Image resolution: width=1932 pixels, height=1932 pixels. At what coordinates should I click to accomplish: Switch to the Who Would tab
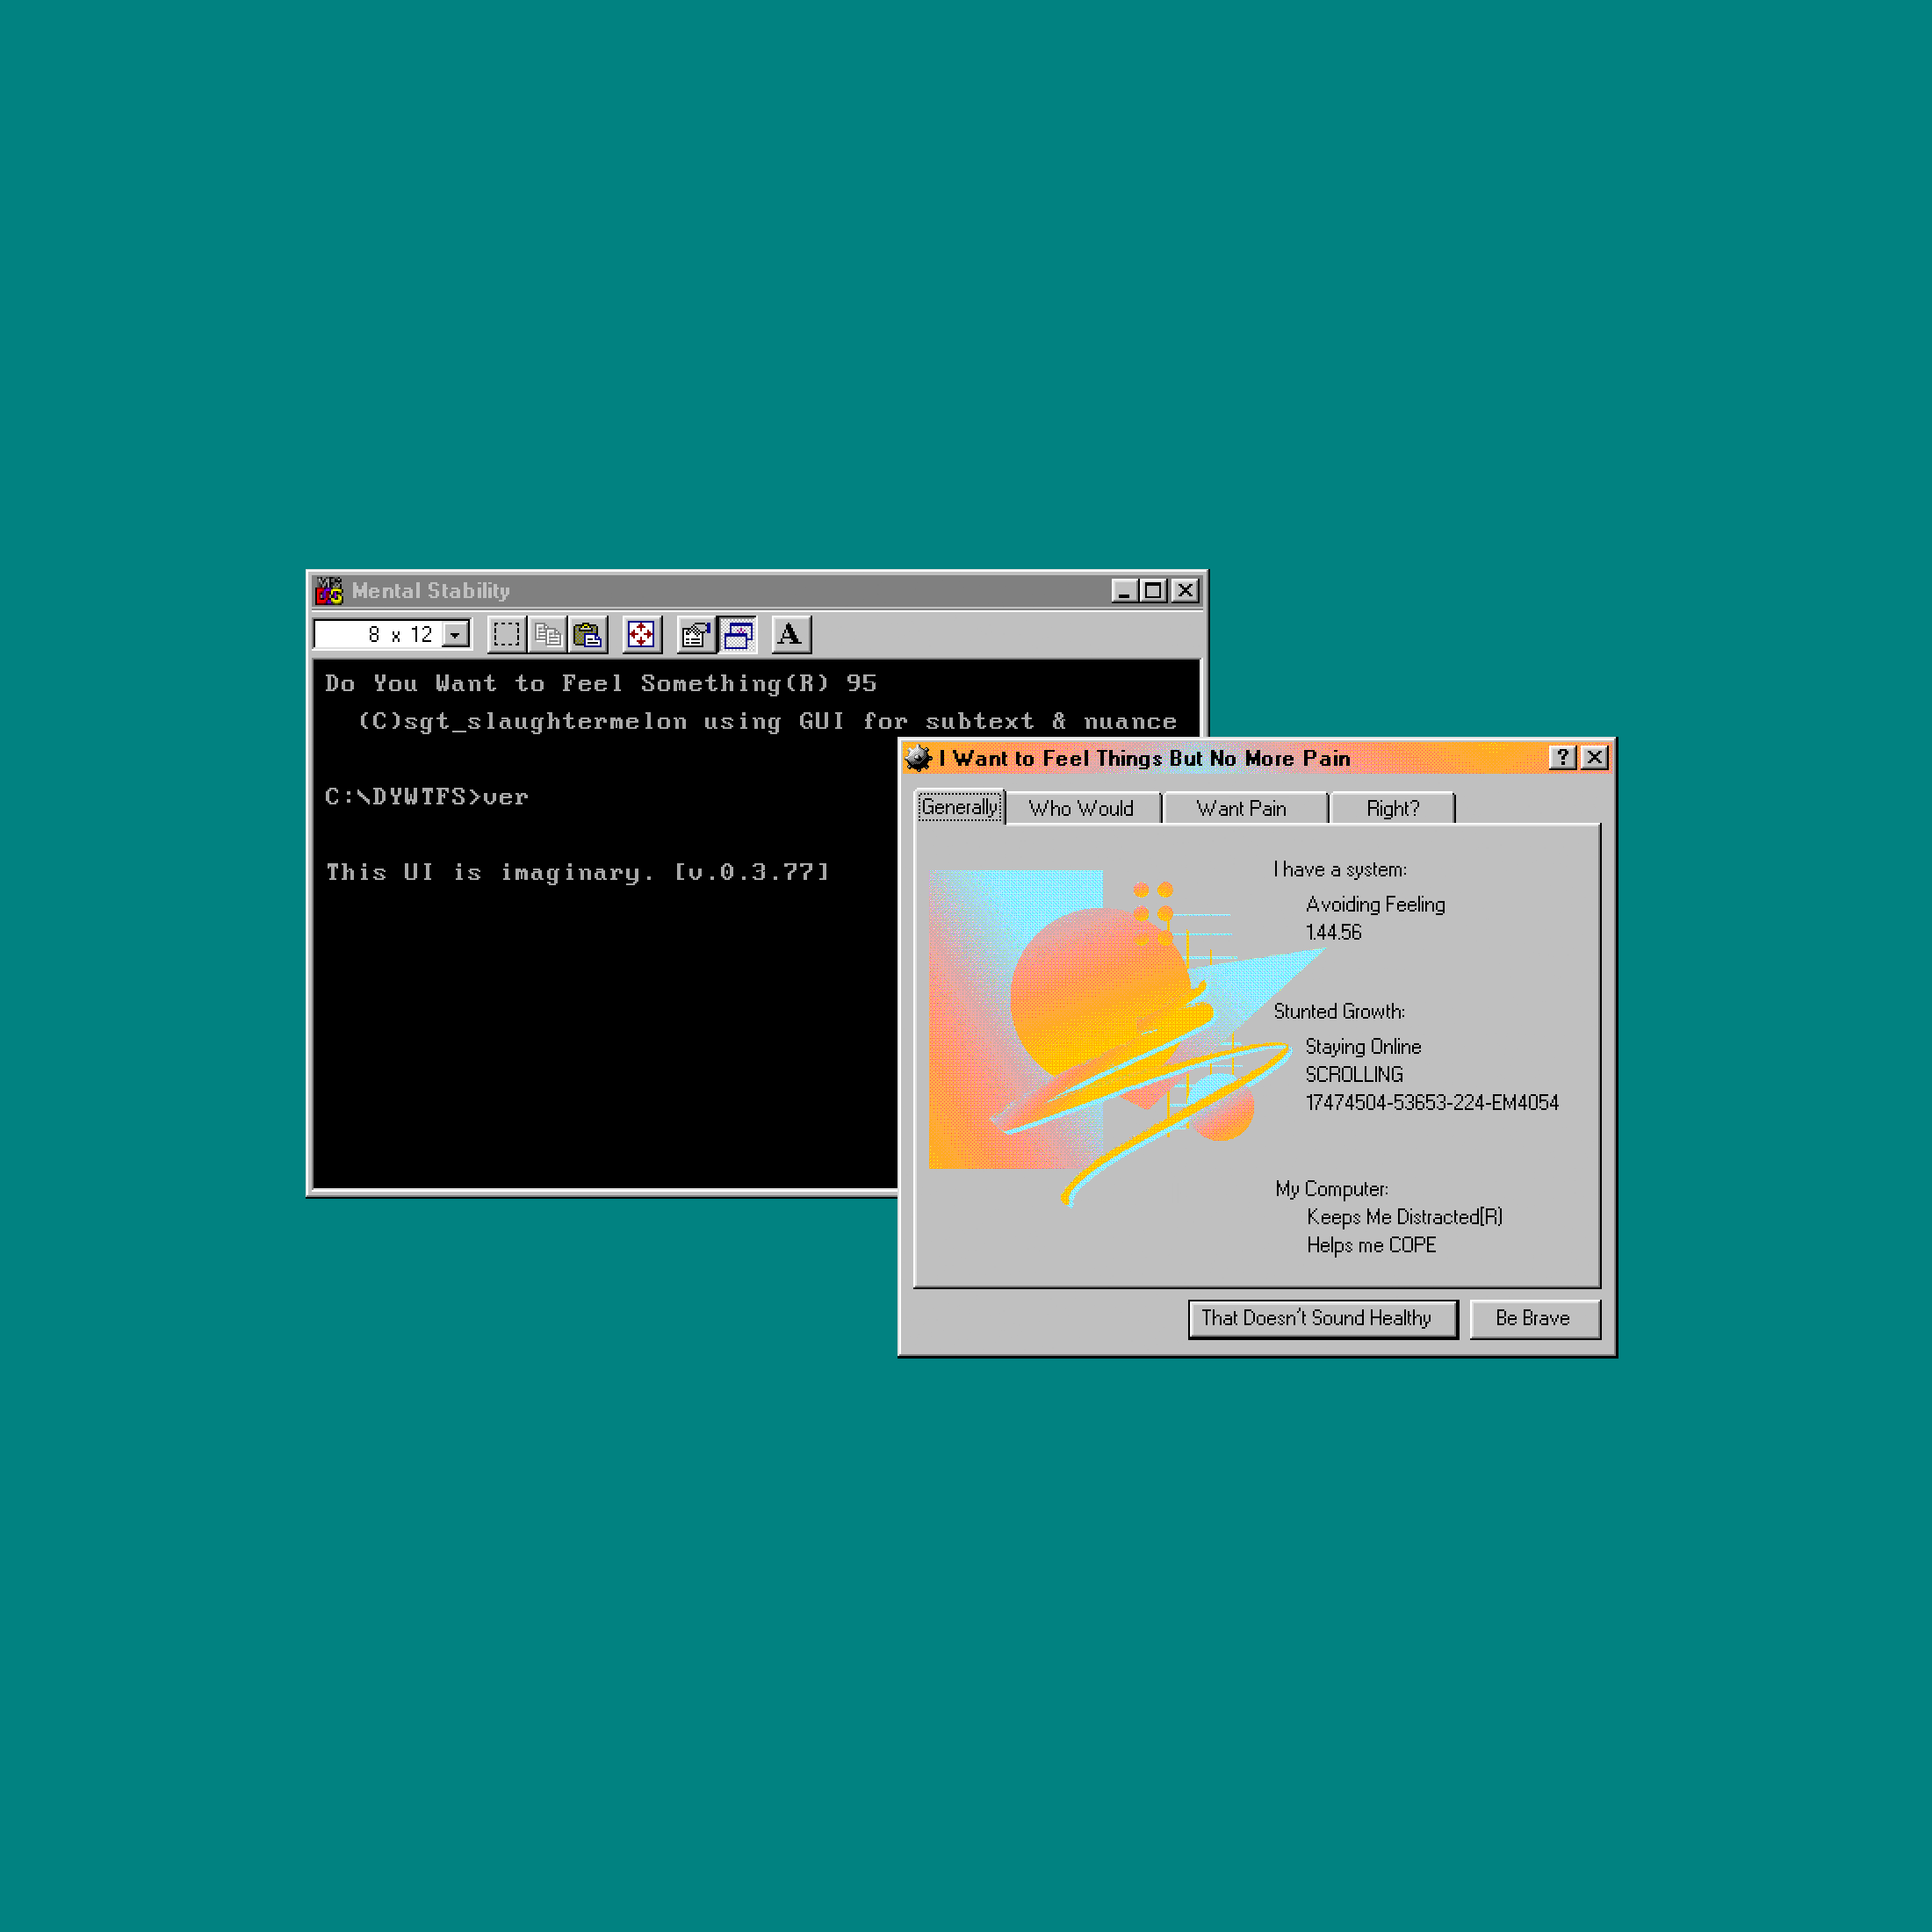click(1081, 808)
